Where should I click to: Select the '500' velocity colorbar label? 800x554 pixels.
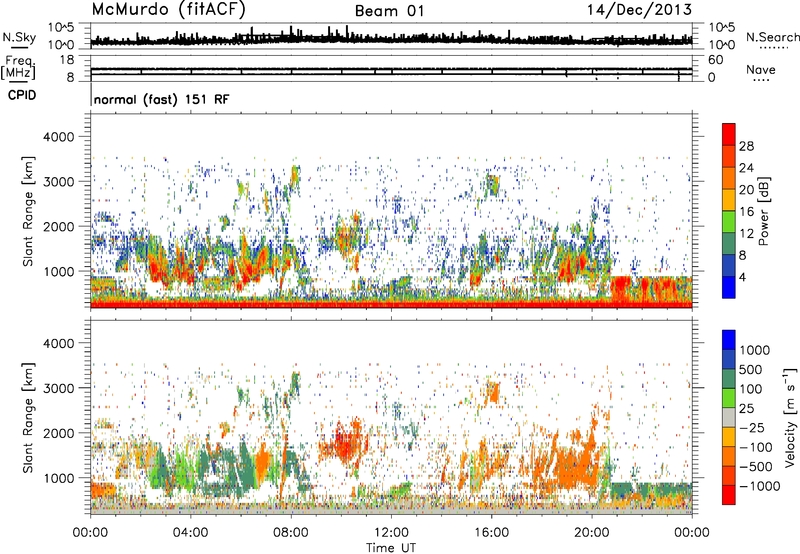point(751,370)
